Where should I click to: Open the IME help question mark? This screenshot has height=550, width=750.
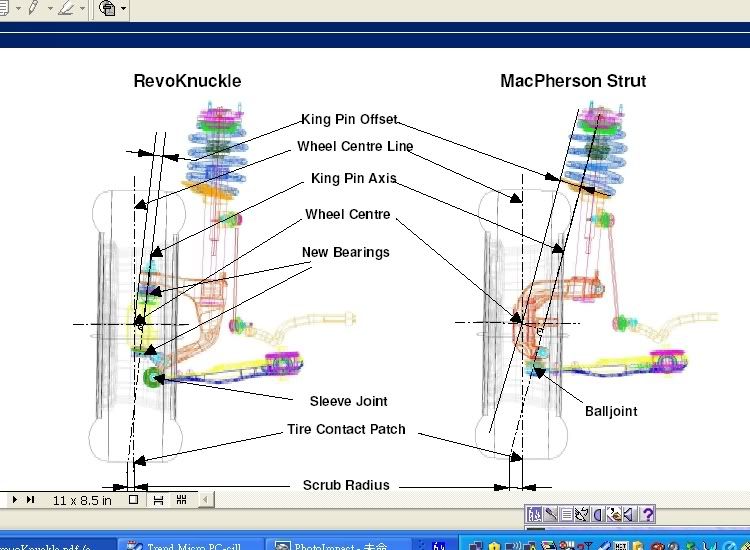(647, 515)
